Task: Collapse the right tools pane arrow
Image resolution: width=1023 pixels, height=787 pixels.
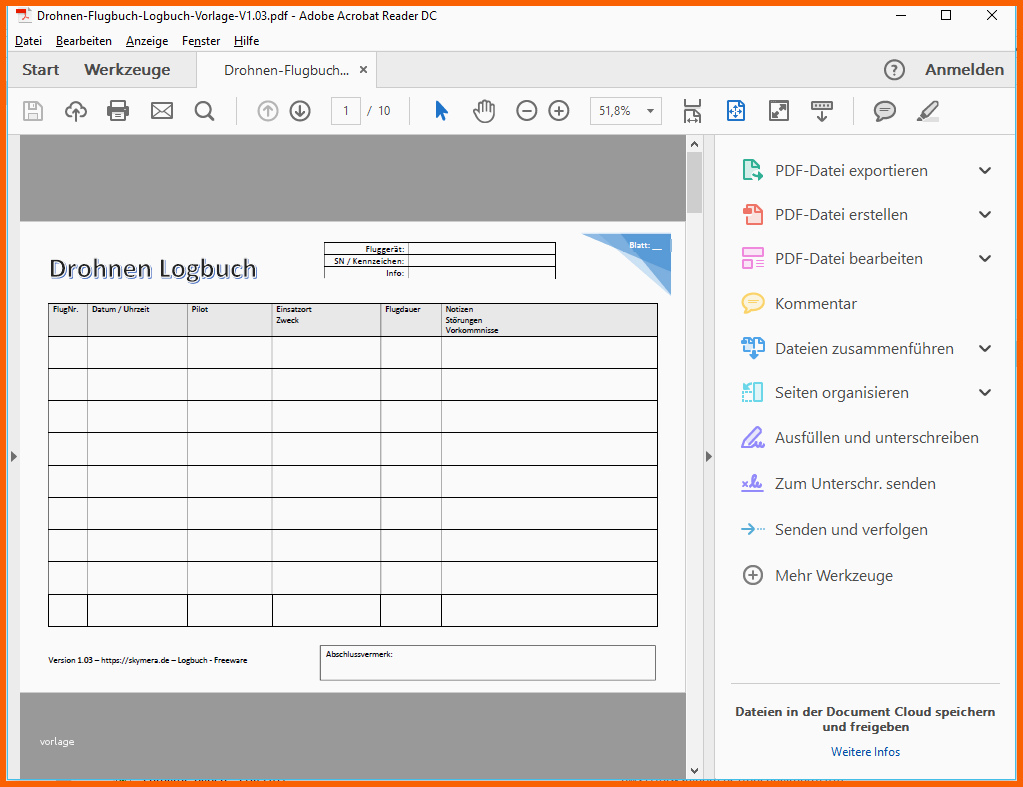Action: [x=709, y=456]
